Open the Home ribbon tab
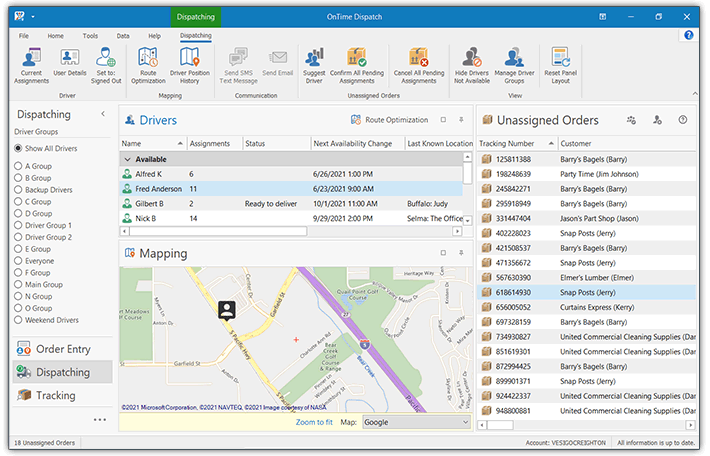 pyautogui.click(x=56, y=35)
